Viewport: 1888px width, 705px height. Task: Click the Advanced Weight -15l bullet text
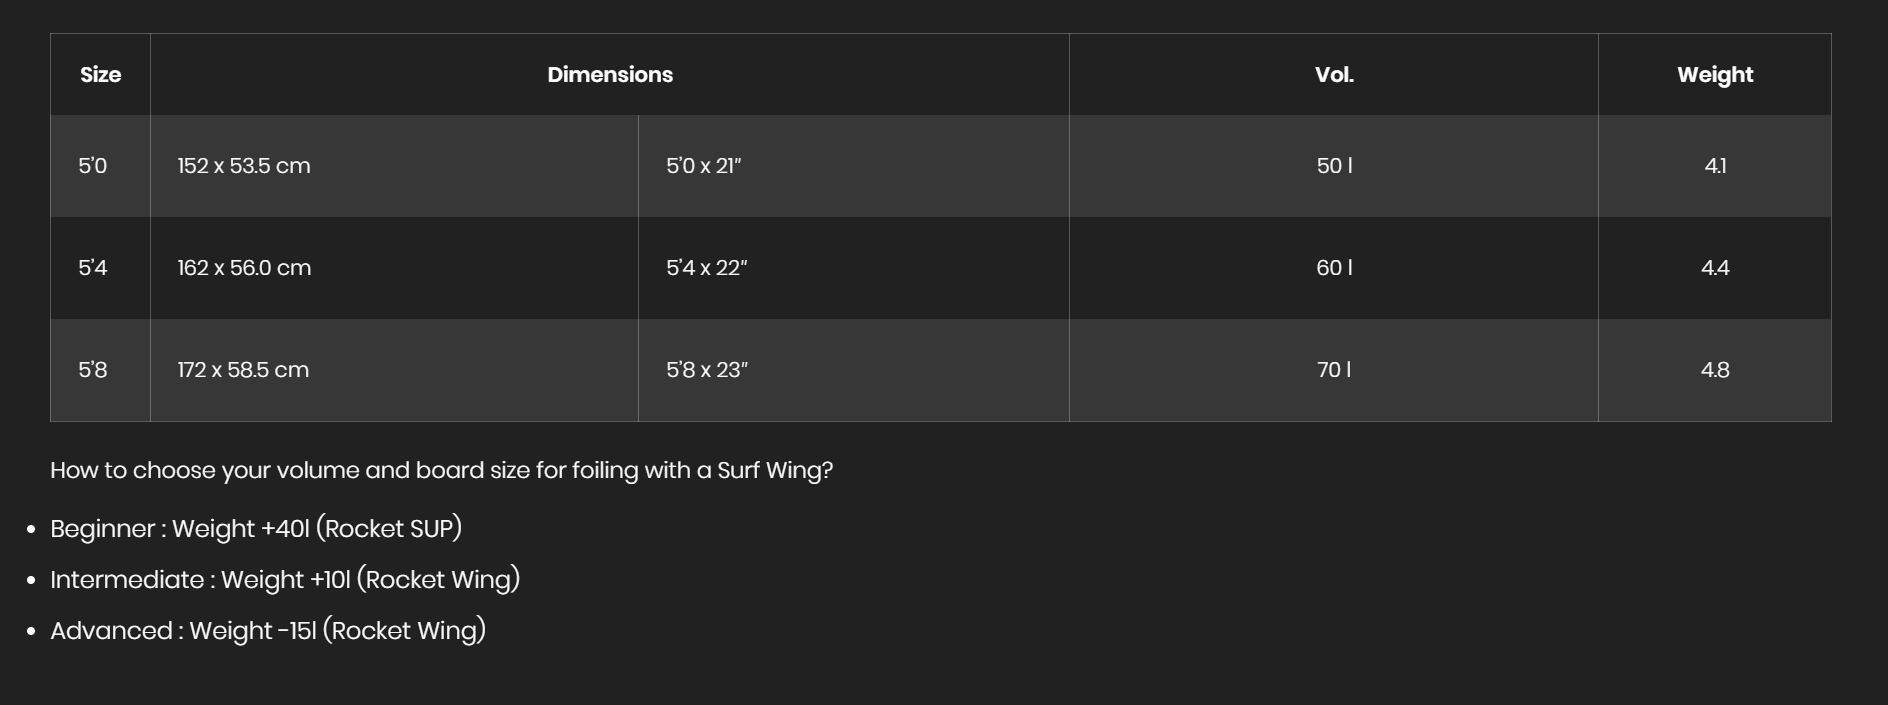pyautogui.click(x=268, y=631)
